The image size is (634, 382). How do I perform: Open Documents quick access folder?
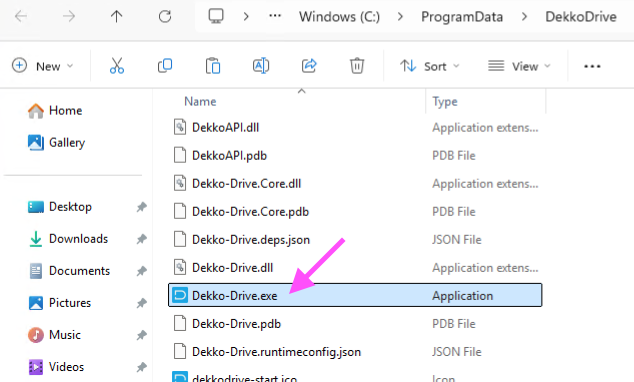[69, 270]
